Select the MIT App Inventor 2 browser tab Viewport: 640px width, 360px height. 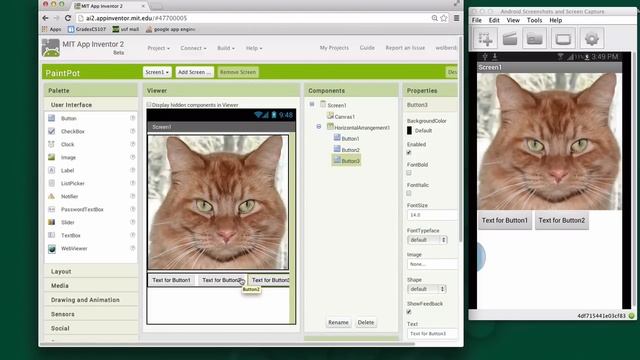coord(109,6)
